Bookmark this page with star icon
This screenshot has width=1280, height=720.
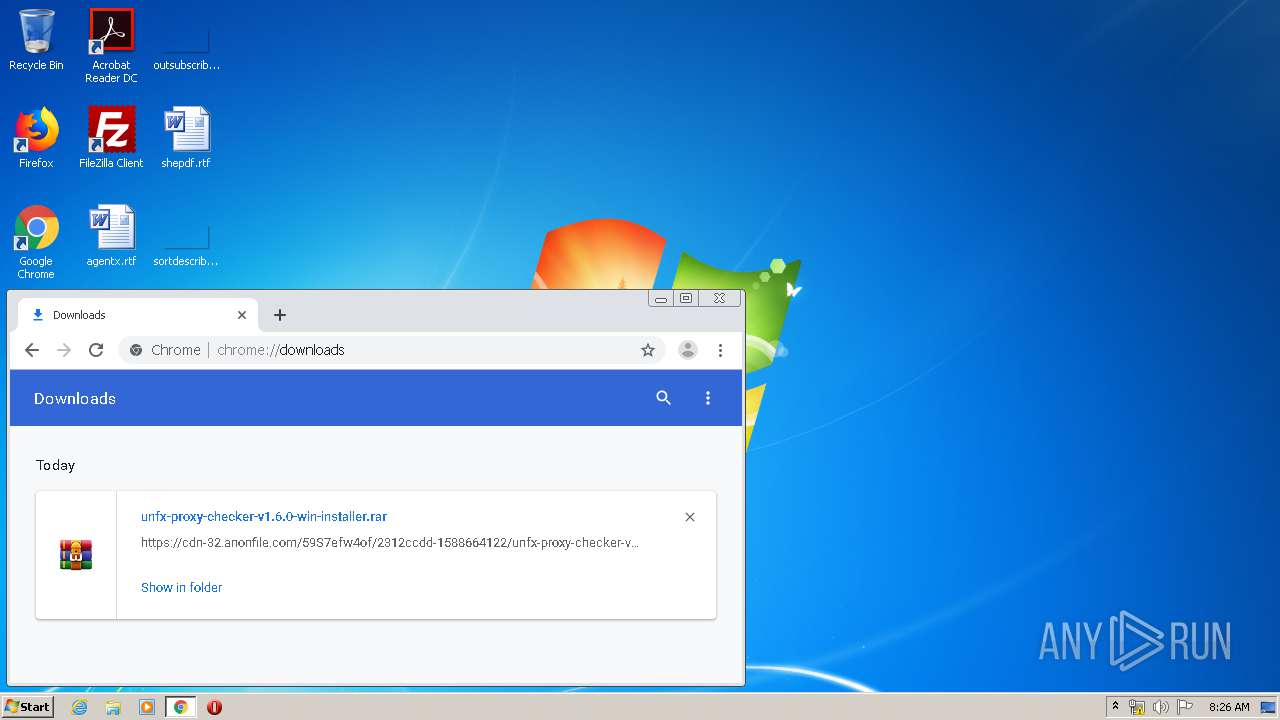tap(648, 350)
